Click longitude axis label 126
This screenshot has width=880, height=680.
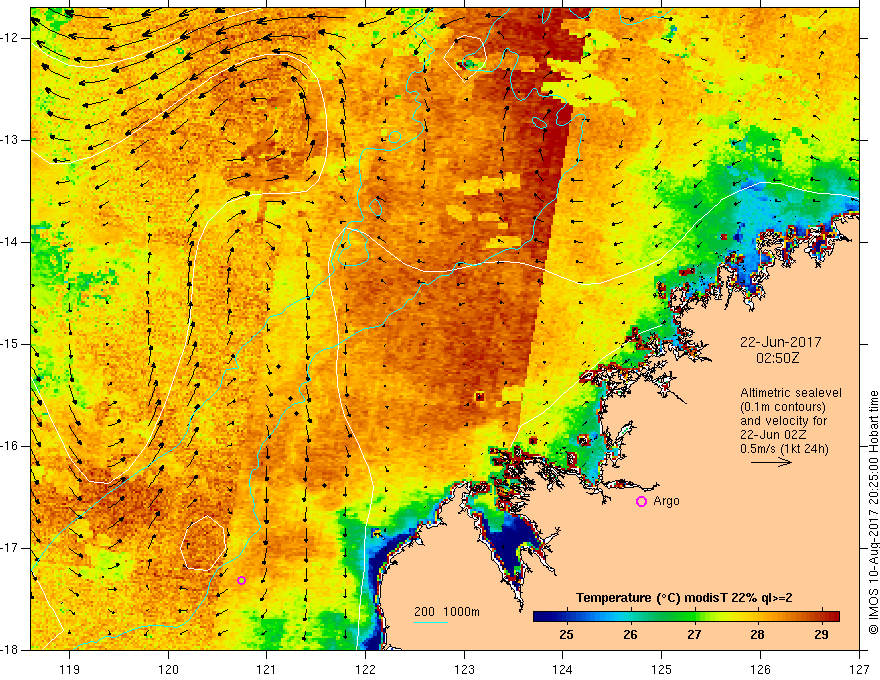[x=760, y=669]
